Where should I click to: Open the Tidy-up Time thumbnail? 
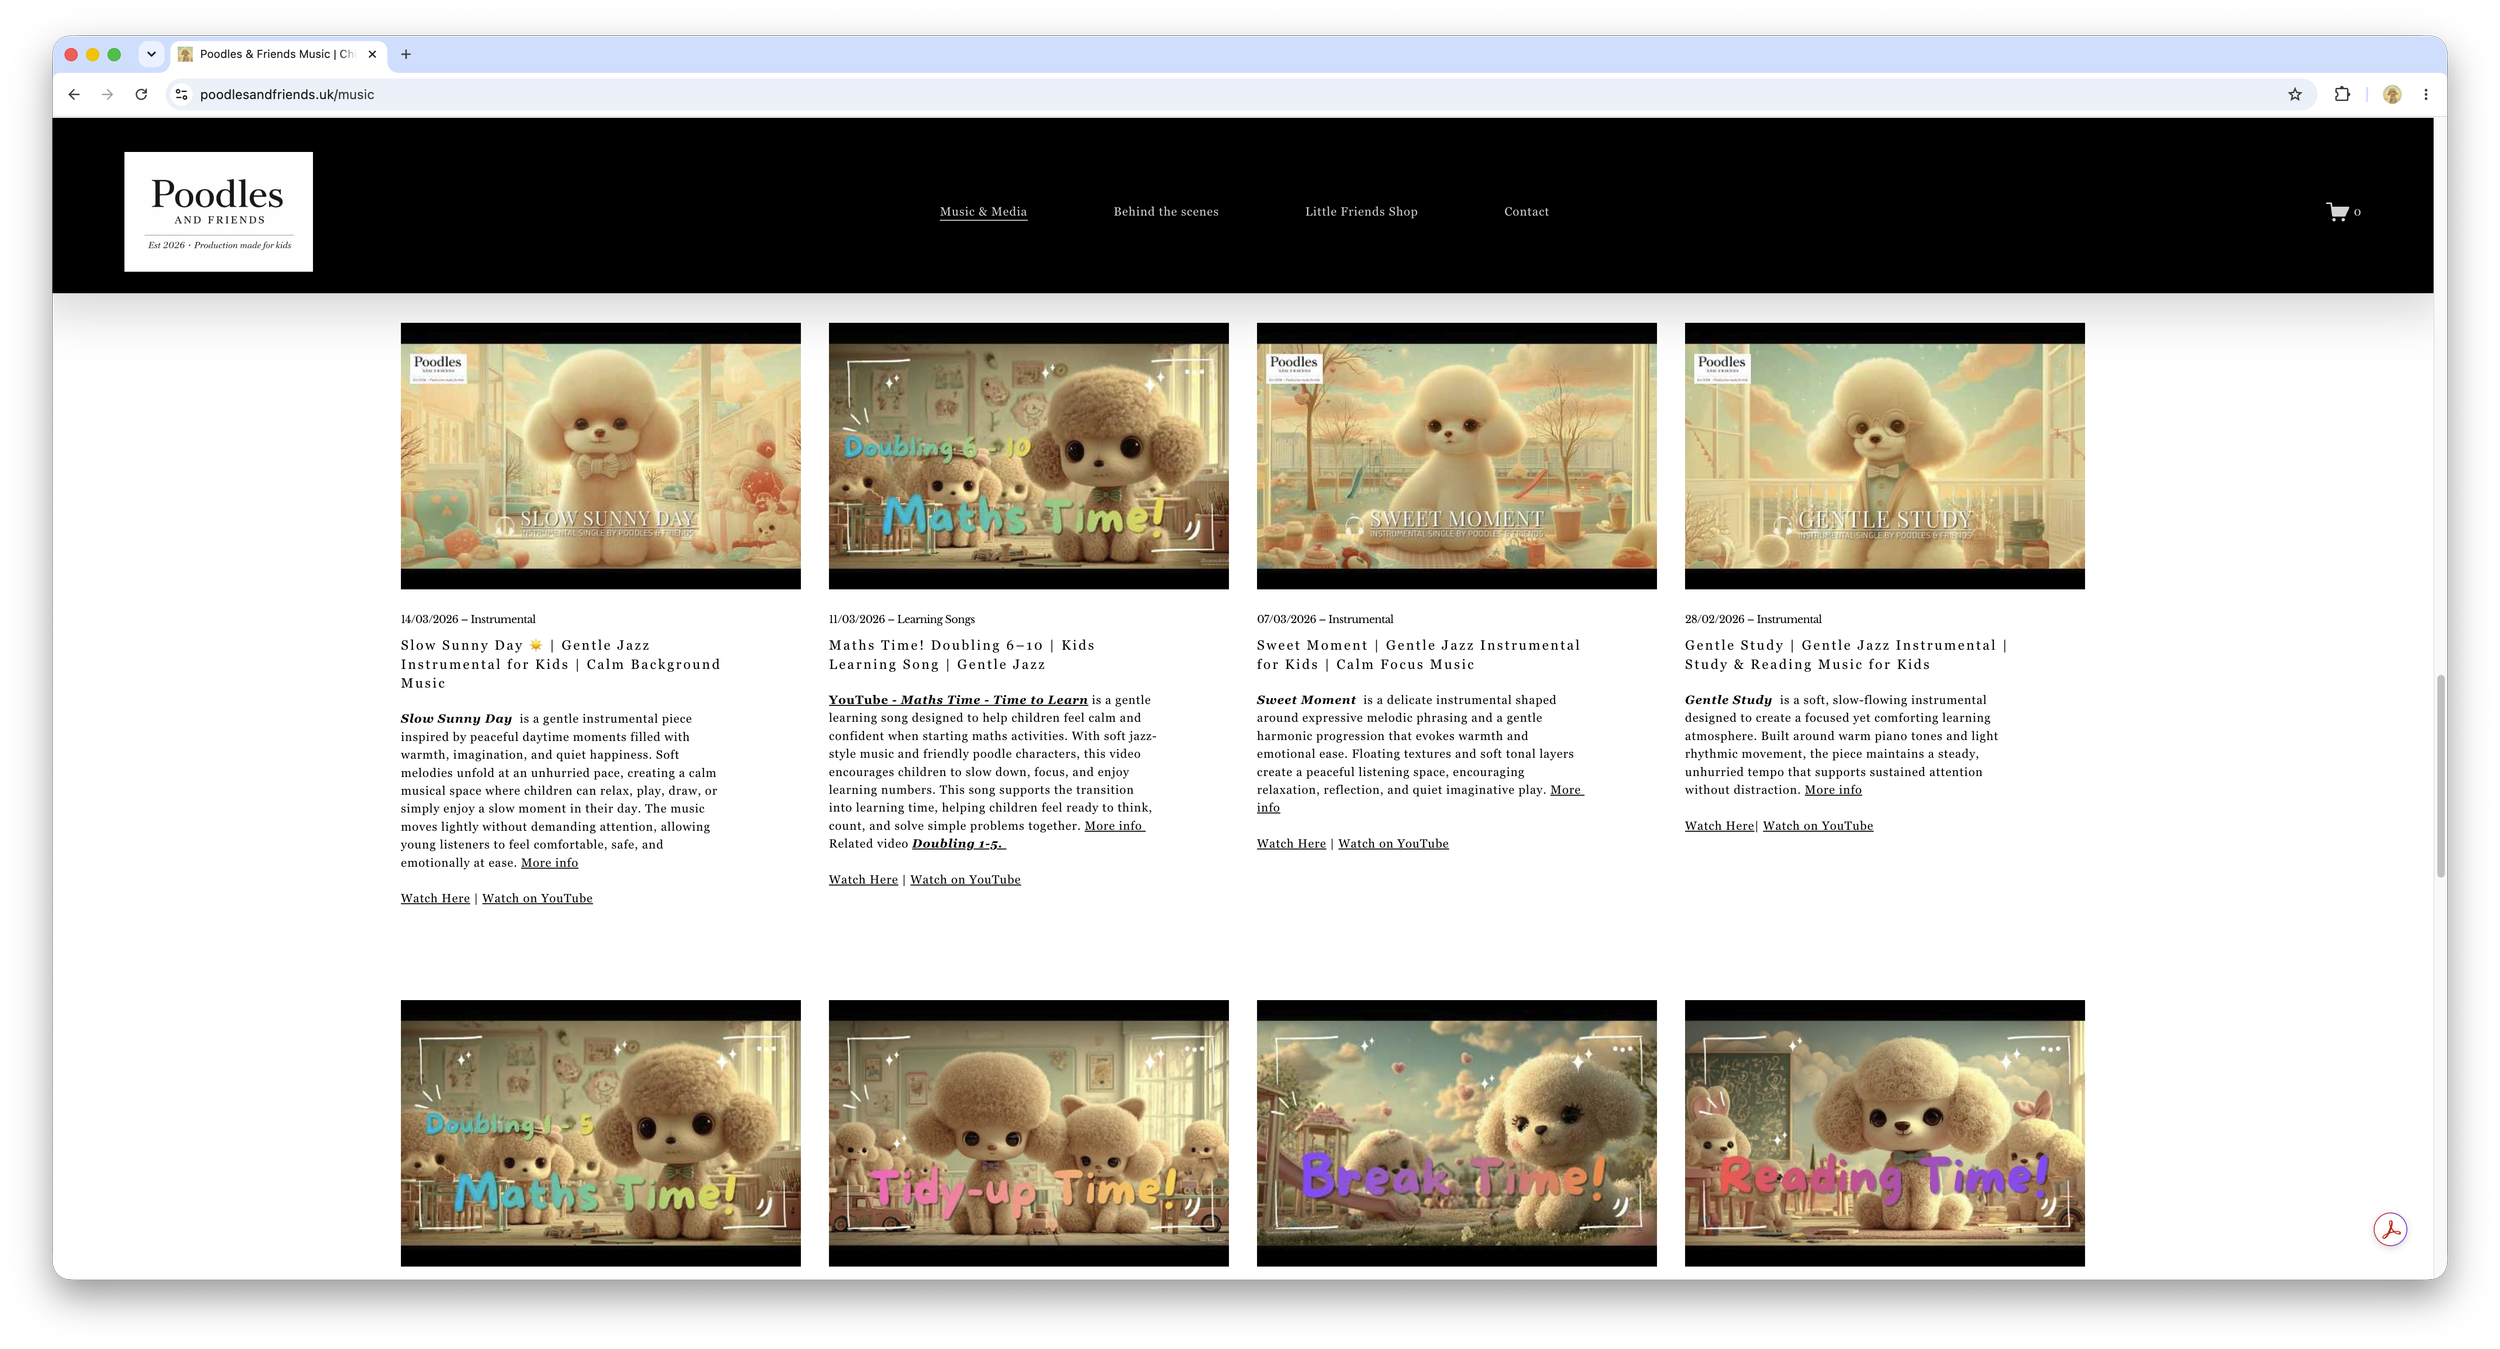[1028, 1133]
